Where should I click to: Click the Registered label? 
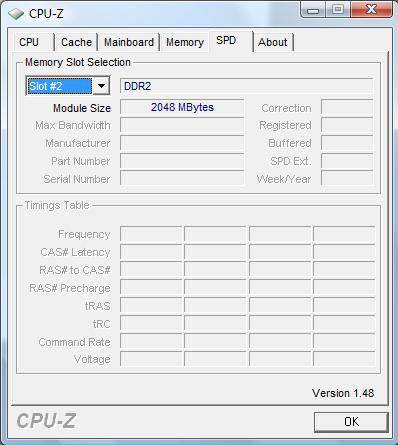tap(285, 126)
